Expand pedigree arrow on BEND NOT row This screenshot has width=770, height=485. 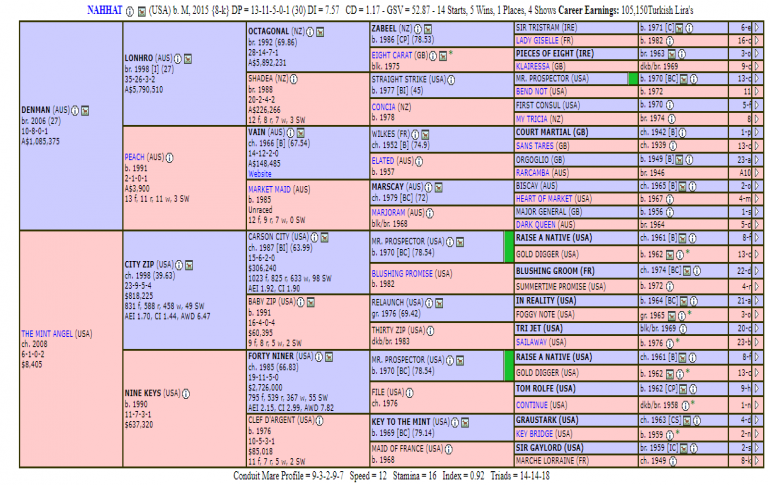(757, 92)
